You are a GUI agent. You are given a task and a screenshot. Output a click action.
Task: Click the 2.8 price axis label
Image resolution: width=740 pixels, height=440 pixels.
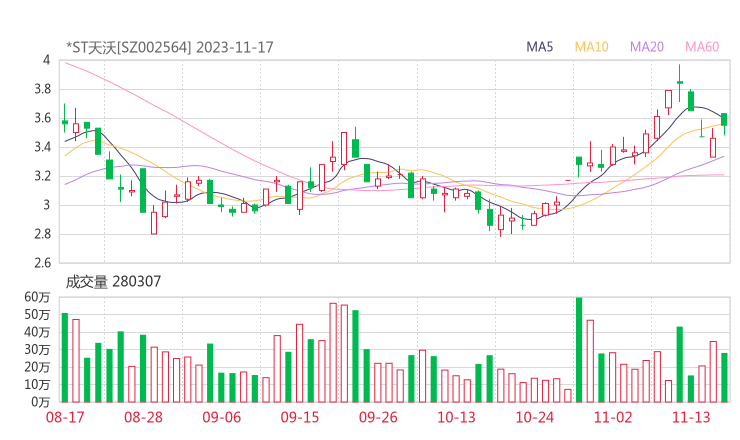click(42, 234)
